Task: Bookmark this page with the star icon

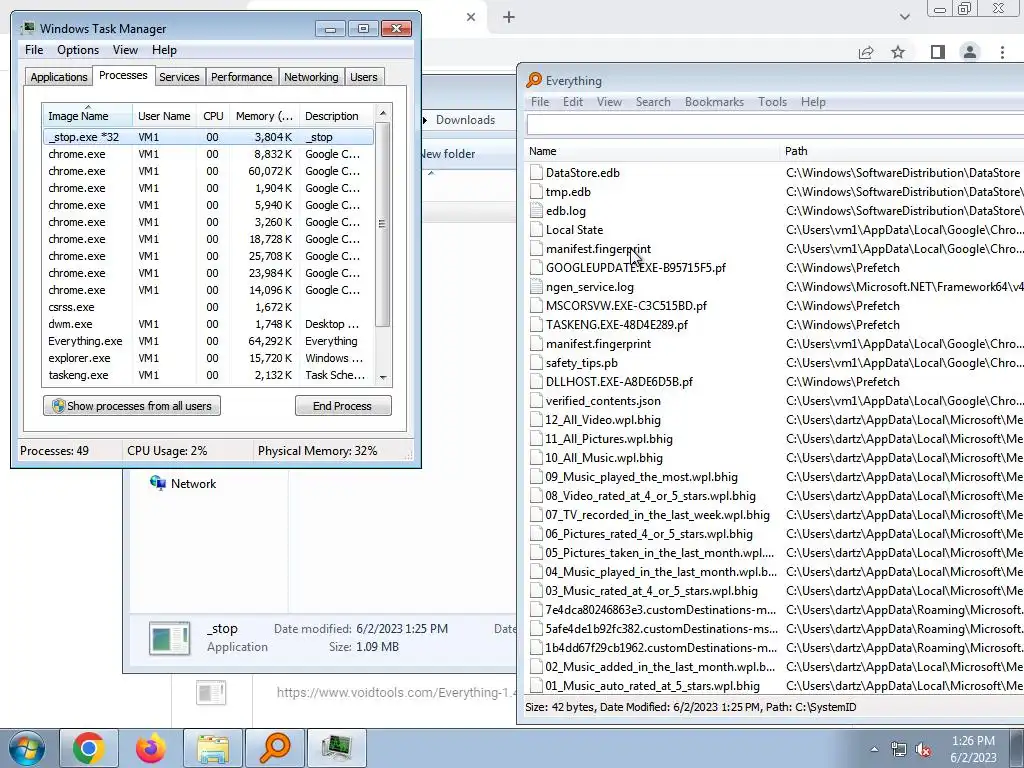Action: (898, 52)
